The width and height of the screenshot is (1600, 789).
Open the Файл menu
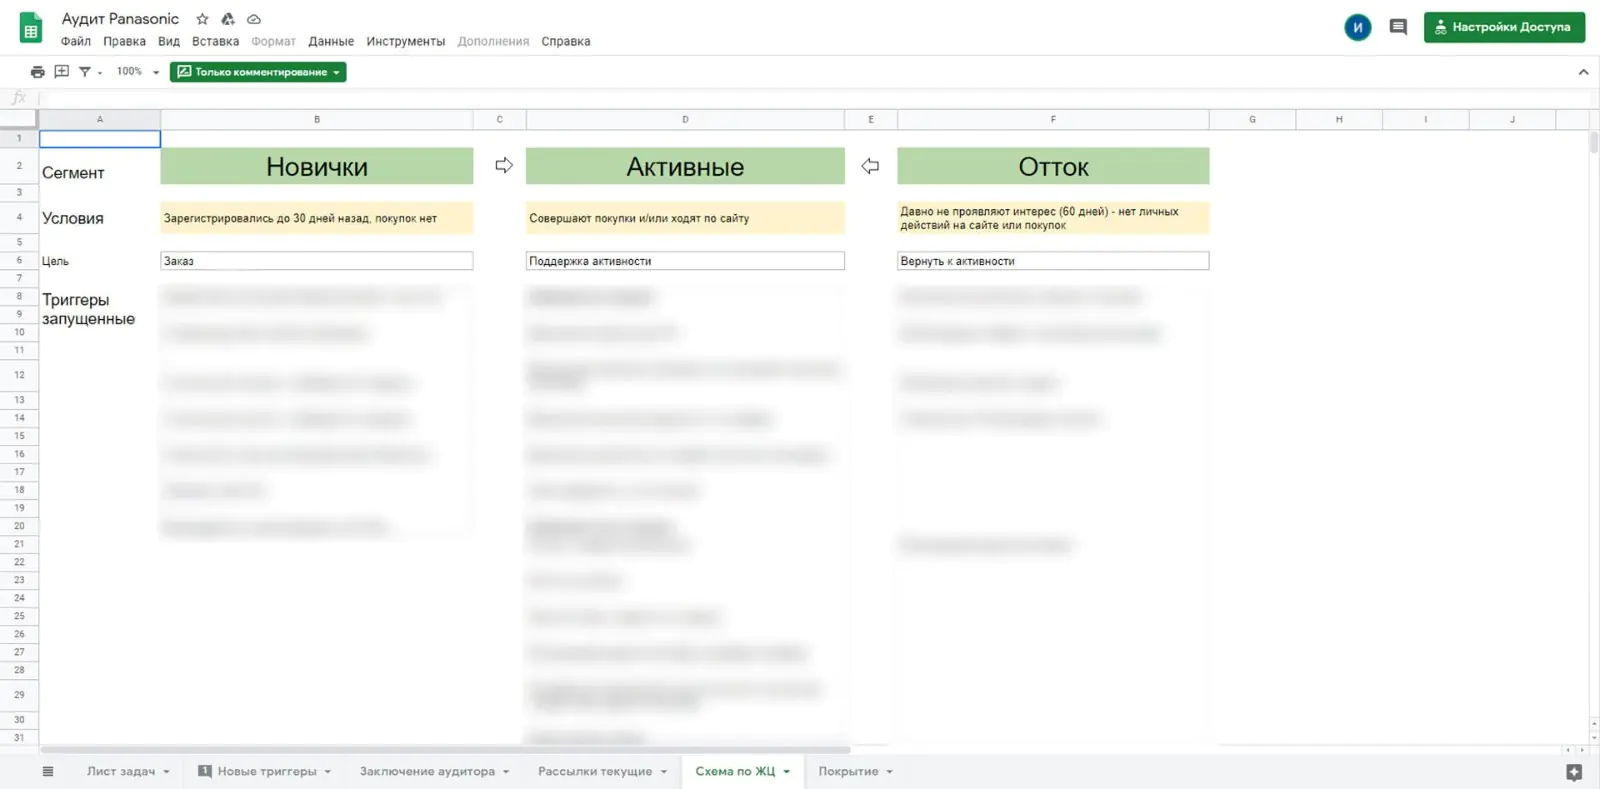[x=76, y=42]
